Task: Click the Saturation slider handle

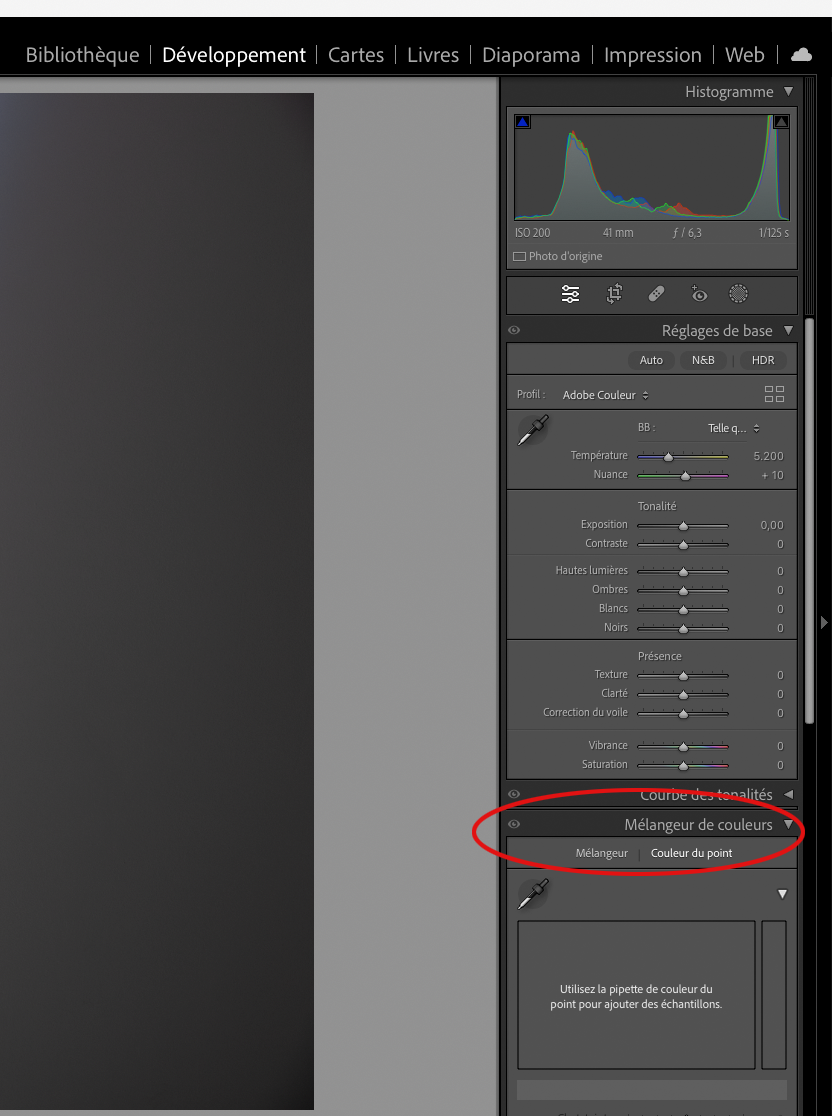Action: (x=683, y=766)
